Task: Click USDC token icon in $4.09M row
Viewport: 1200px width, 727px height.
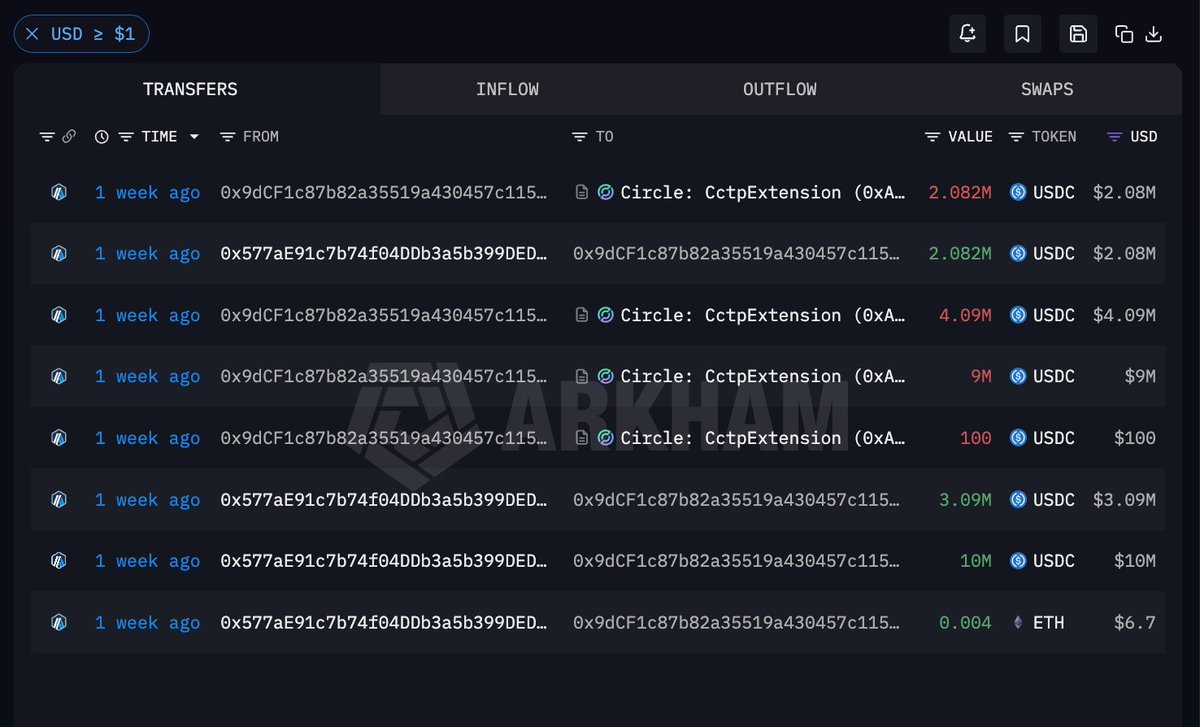Action: coord(1018,315)
